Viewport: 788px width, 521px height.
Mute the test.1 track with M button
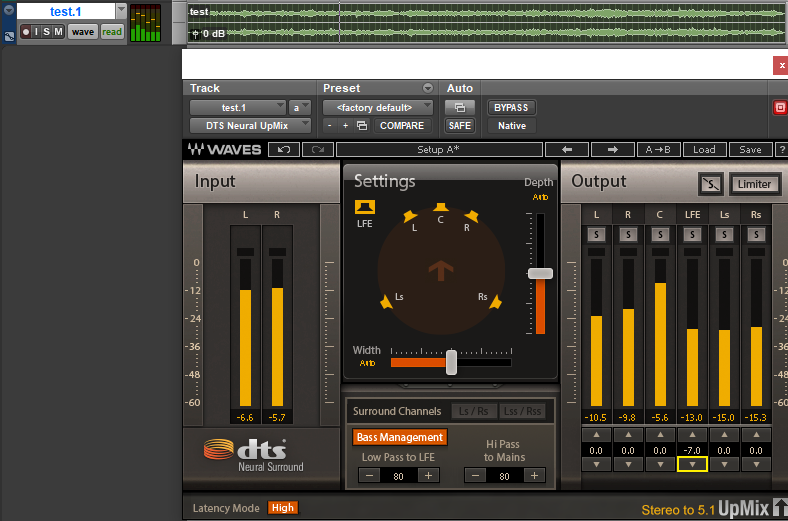click(x=58, y=32)
